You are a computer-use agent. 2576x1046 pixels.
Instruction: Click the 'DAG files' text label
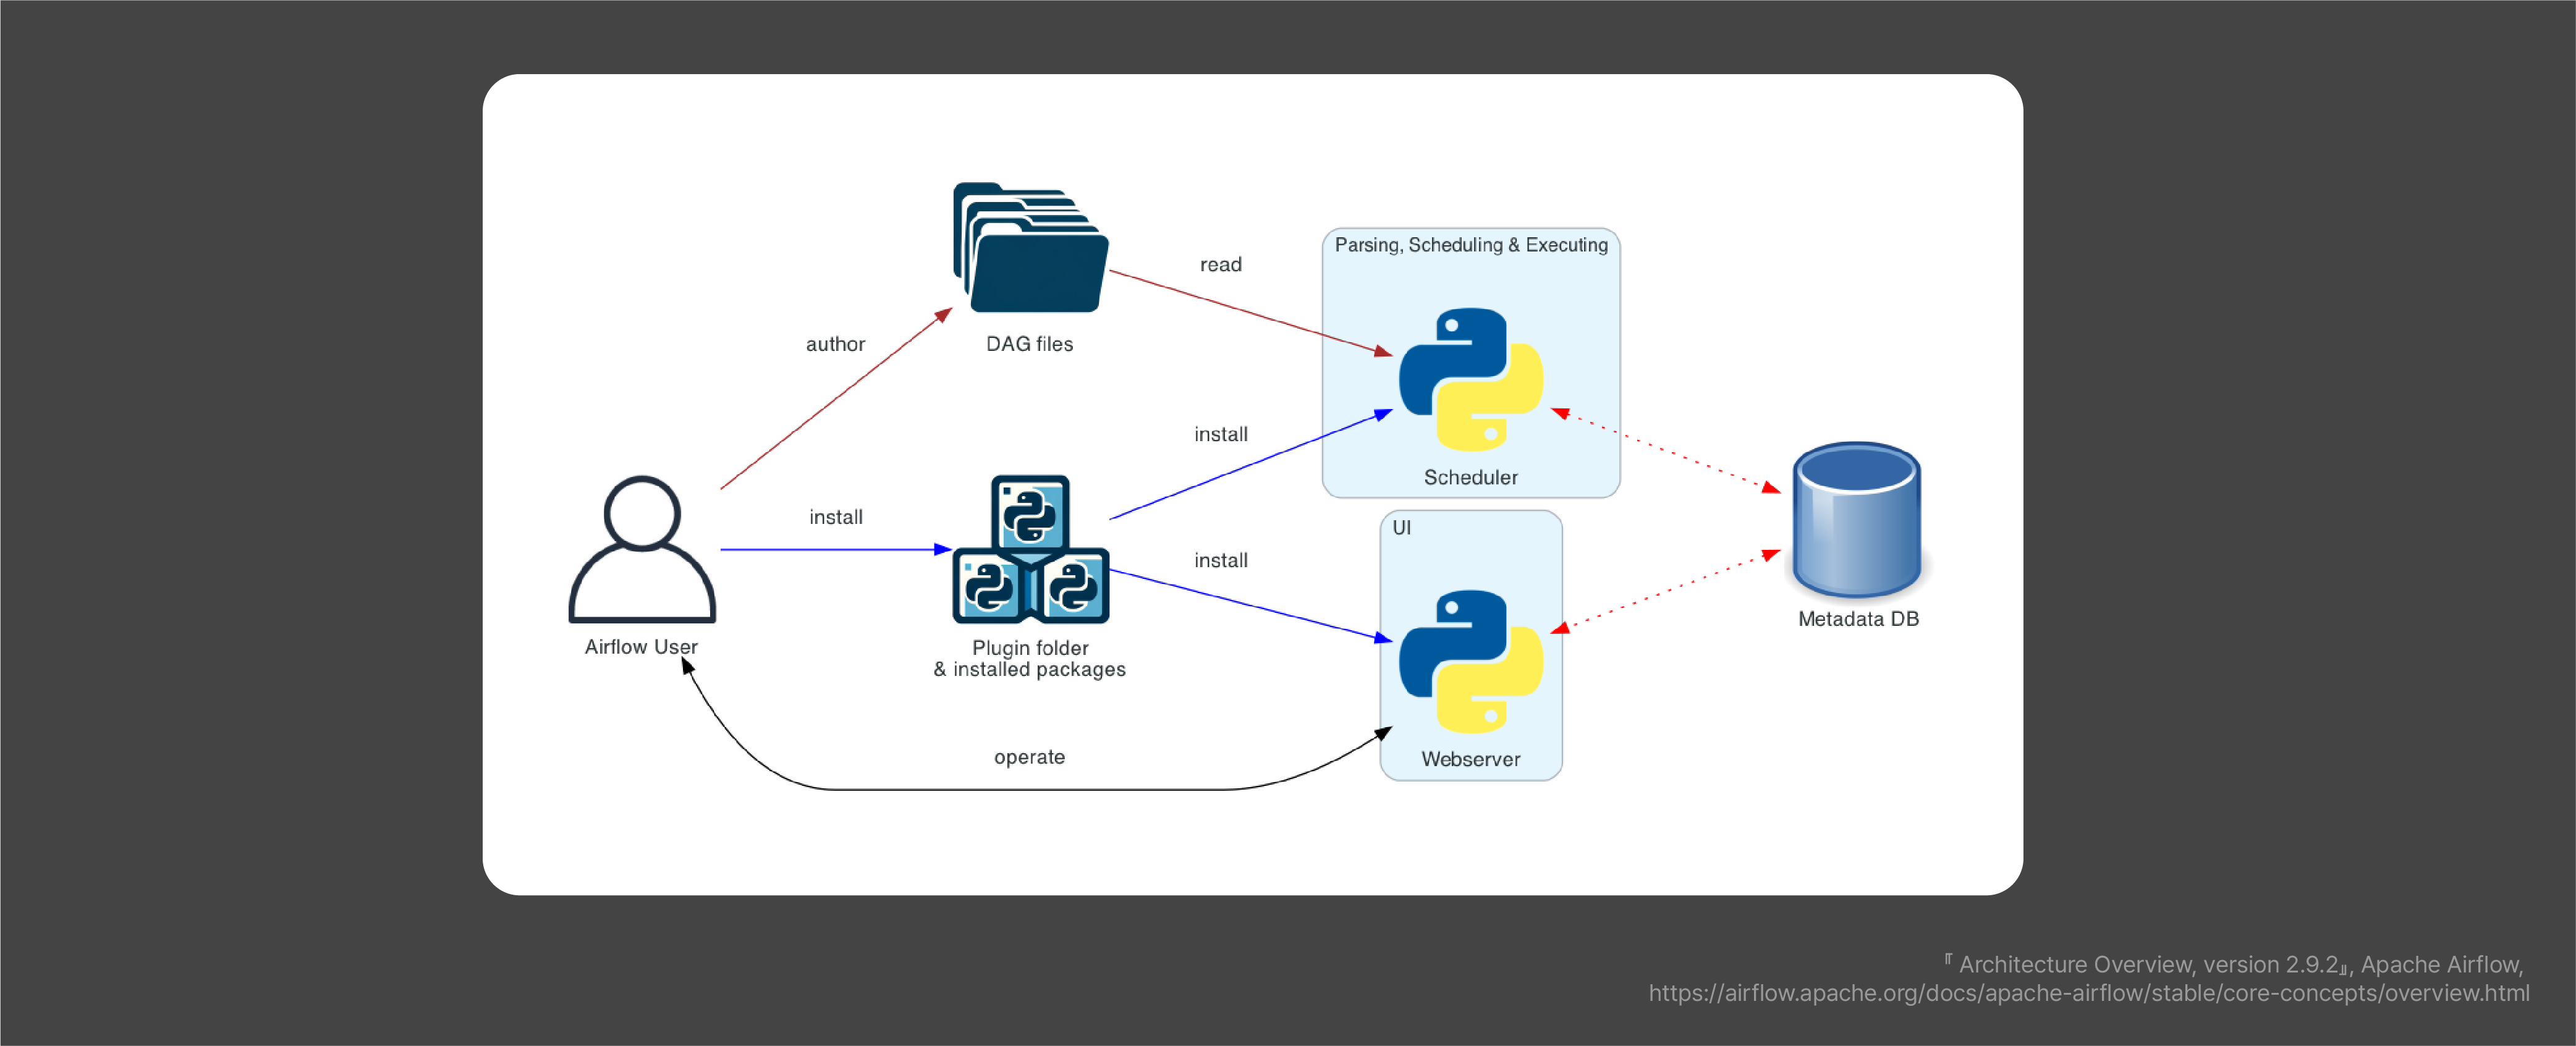click(x=1029, y=344)
